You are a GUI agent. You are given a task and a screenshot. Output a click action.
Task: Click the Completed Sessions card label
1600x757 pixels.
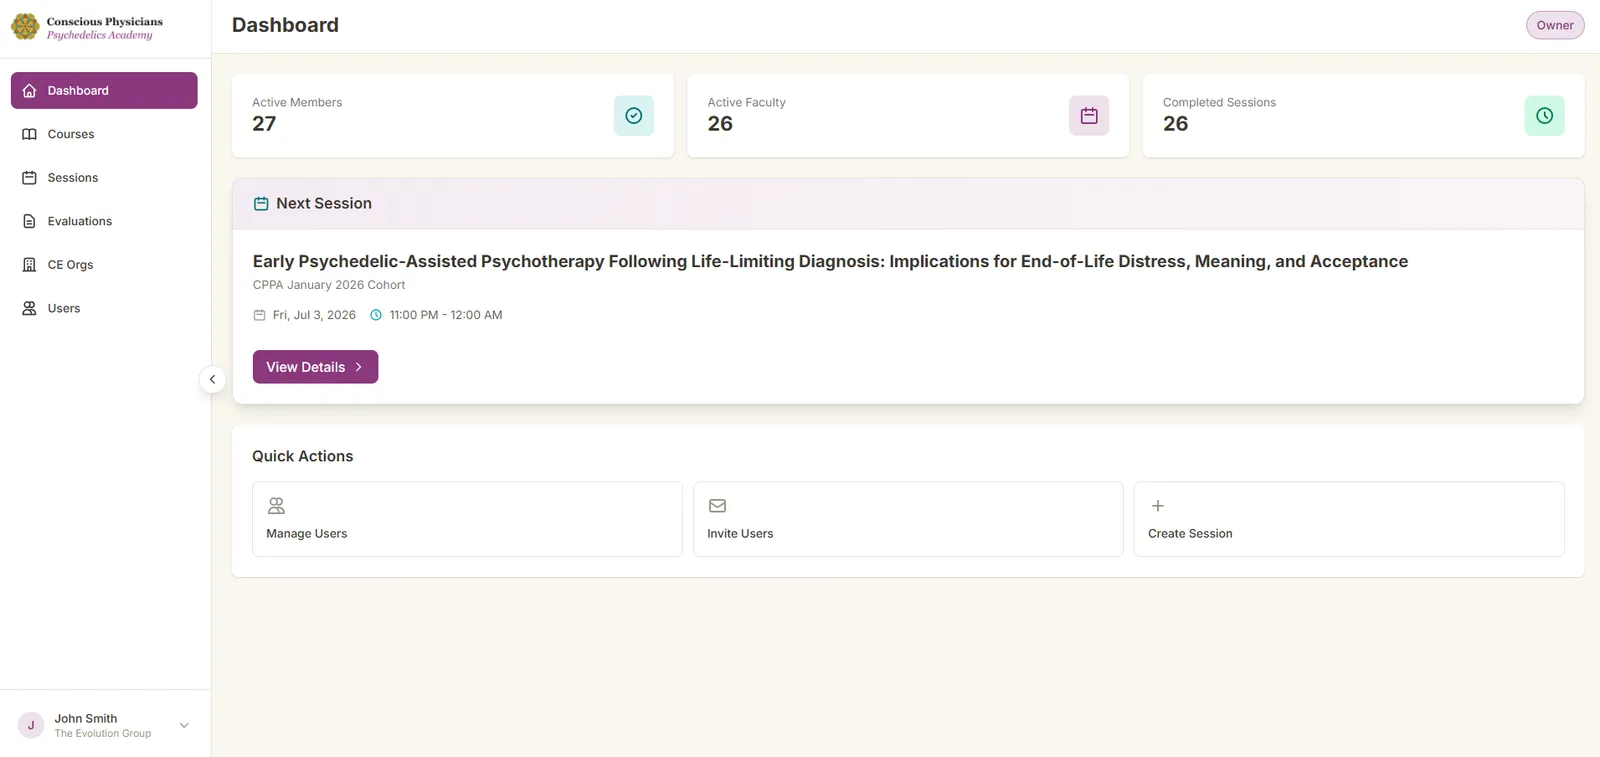[x=1219, y=102]
